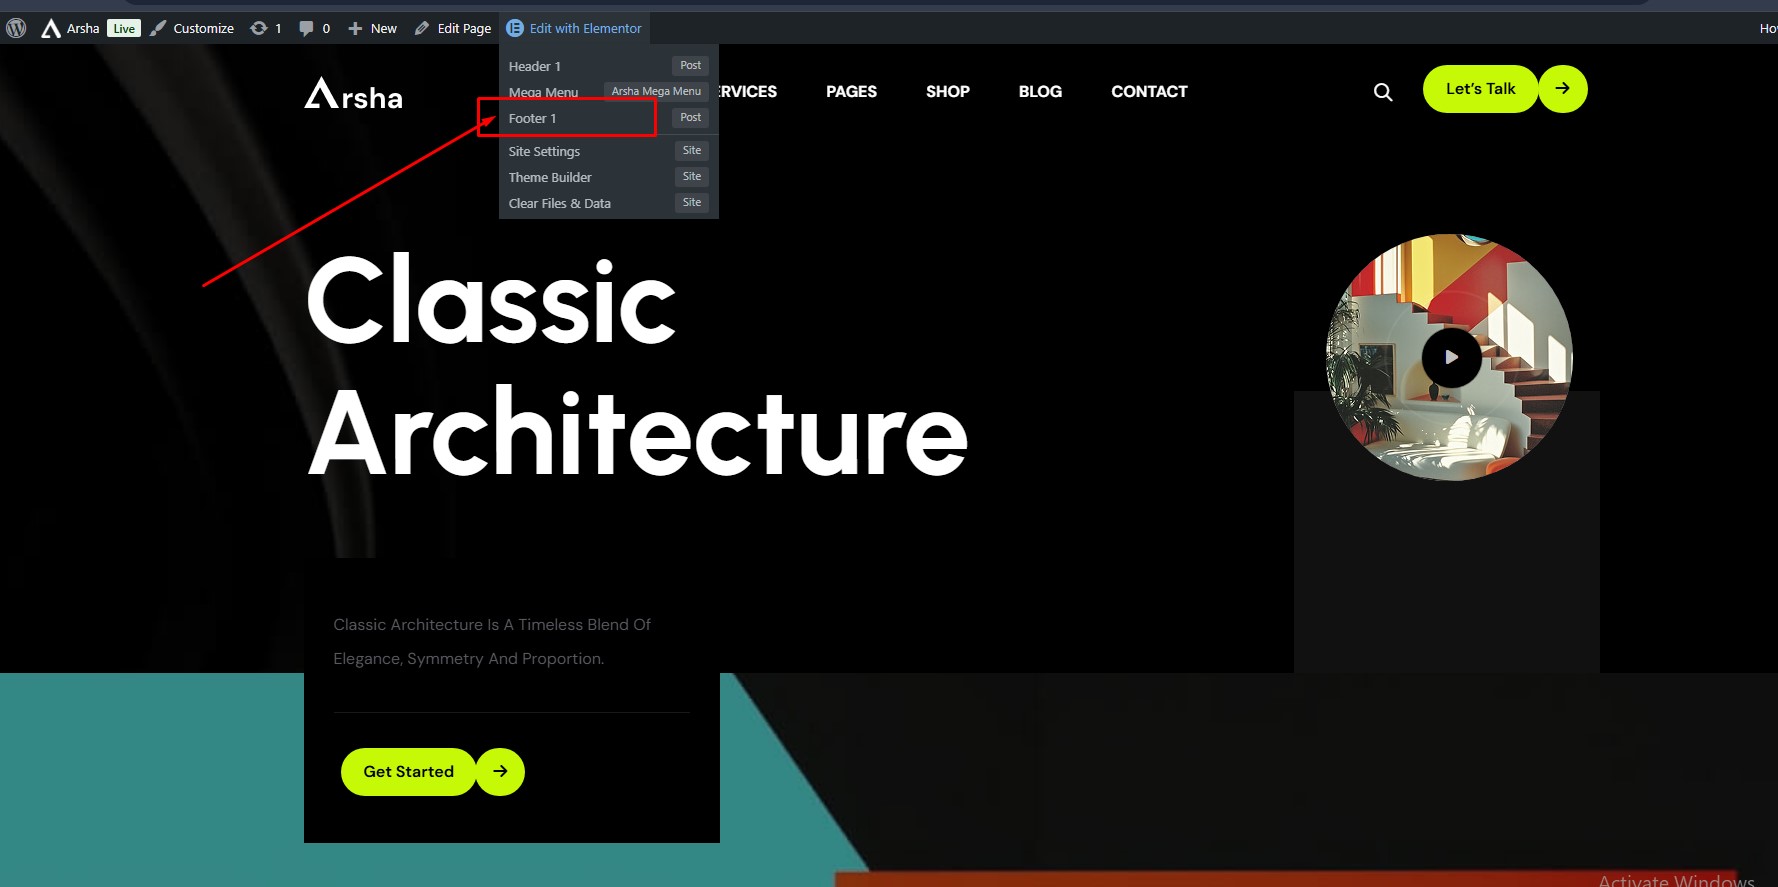The height and width of the screenshot is (887, 1778).
Task: Play the video on circular thumbnail
Action: [1451, 357]
